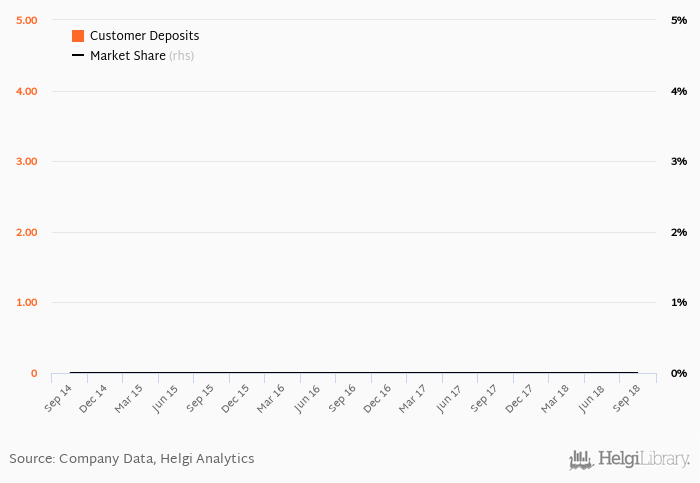Click the black Market Share line marker

pos(78,55)
